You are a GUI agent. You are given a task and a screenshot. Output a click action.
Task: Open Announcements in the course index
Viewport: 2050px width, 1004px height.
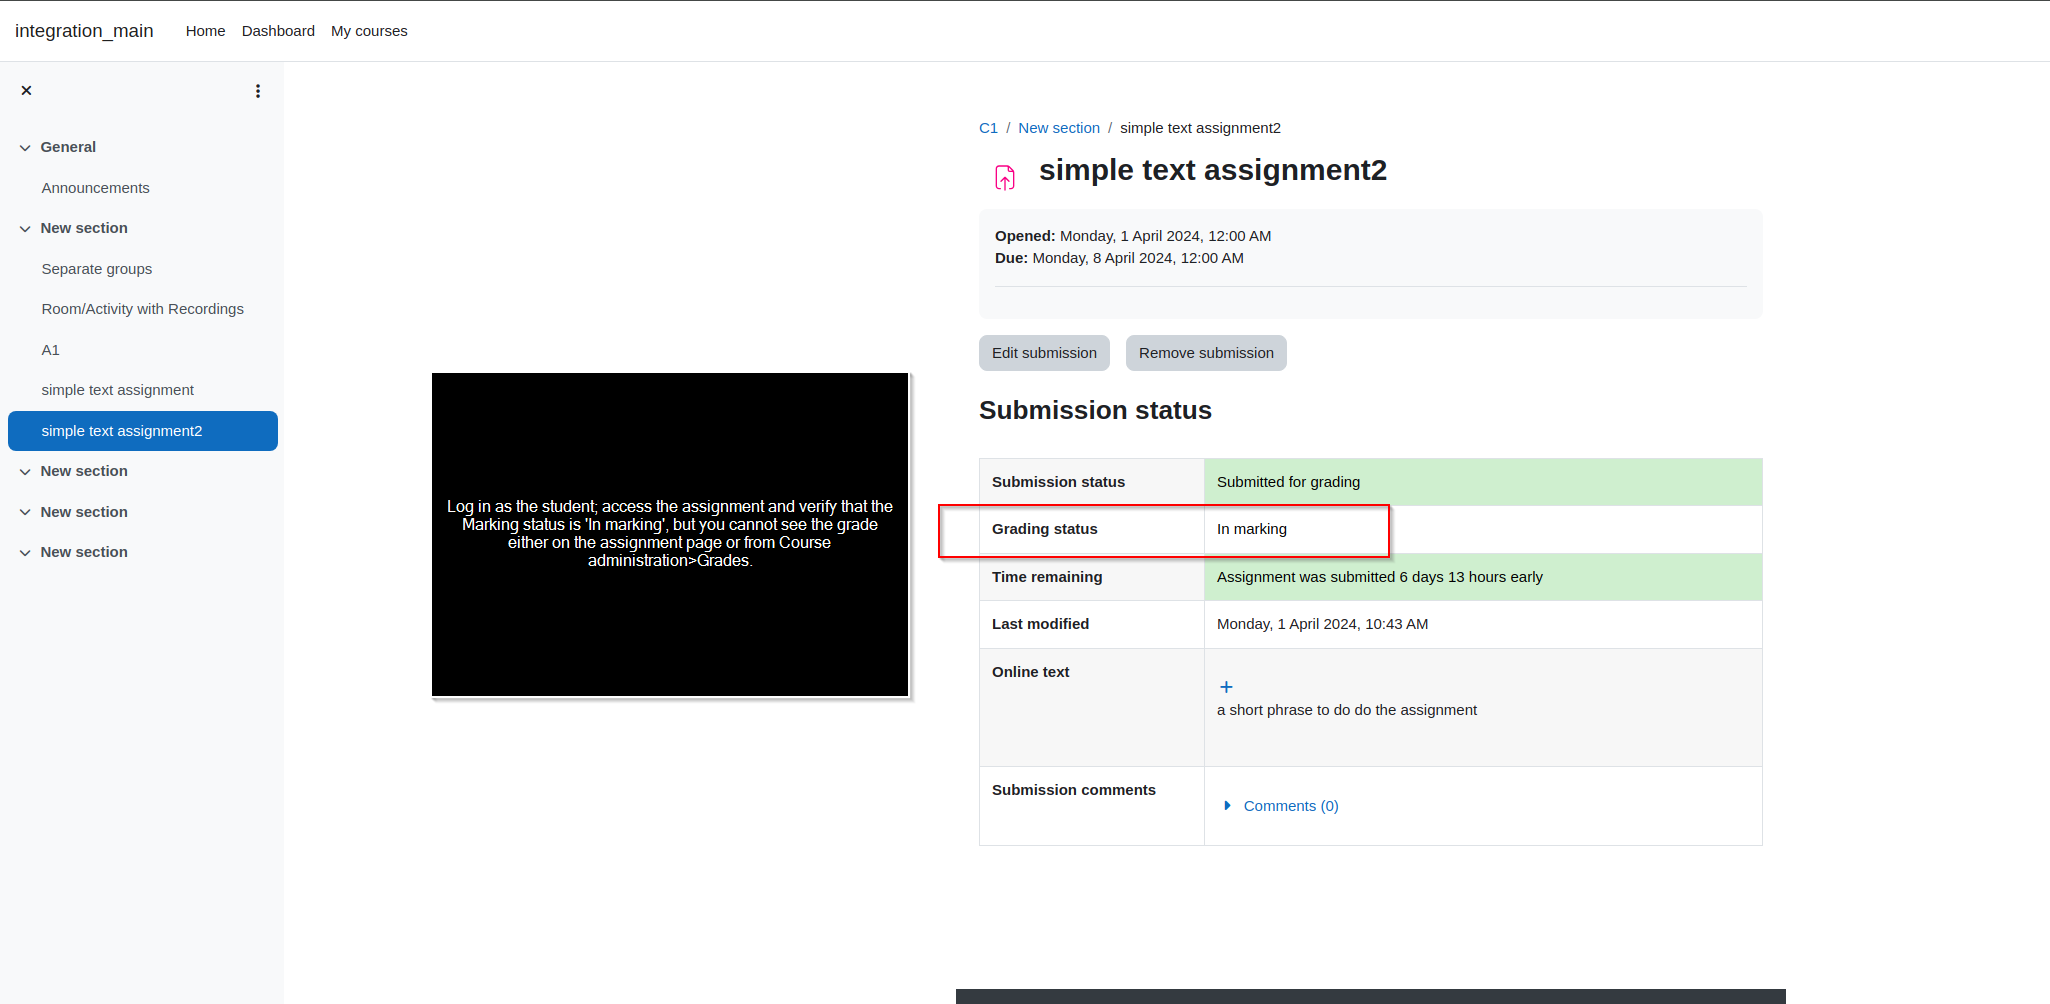click(x=95, y=188)
